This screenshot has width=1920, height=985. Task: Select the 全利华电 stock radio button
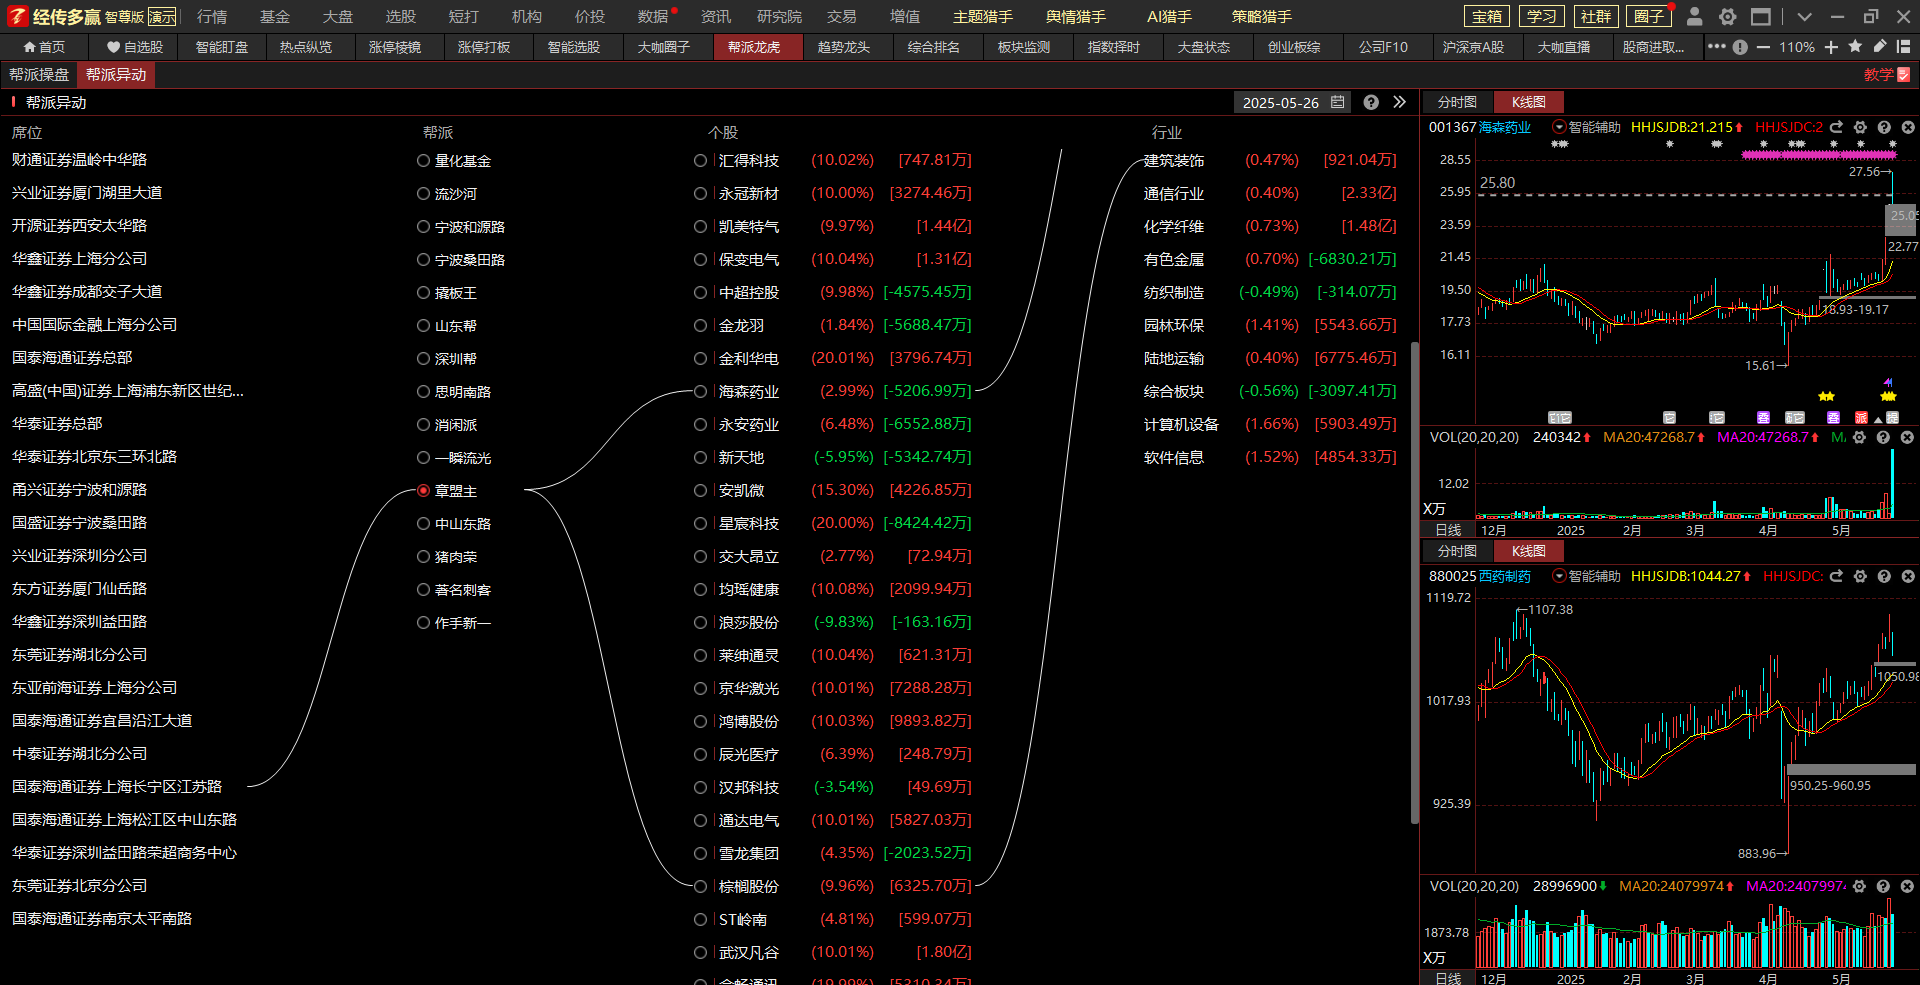click(x=700, y=358)
